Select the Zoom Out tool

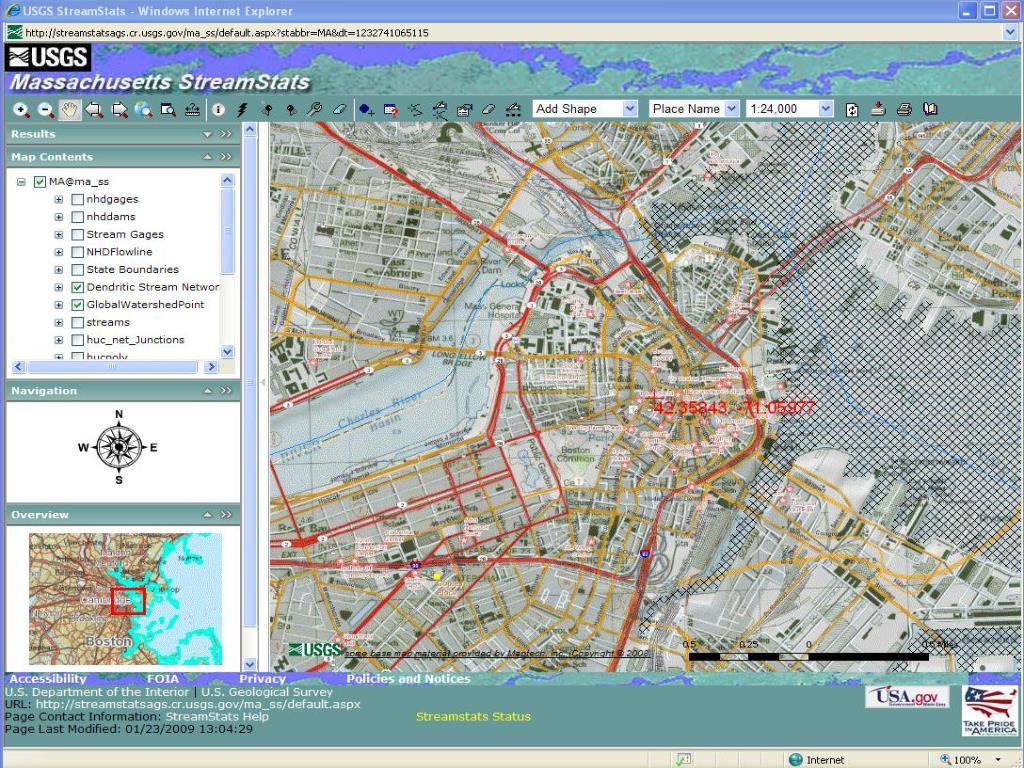click(x=46, y=110)
